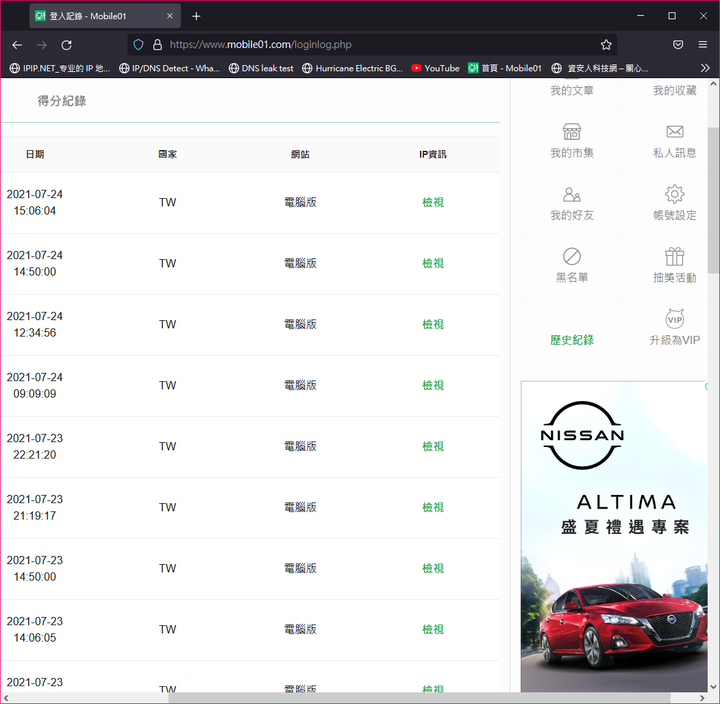Maximize the browser window
The width and height of the screenshot is (720, 704).
(672, 16)
